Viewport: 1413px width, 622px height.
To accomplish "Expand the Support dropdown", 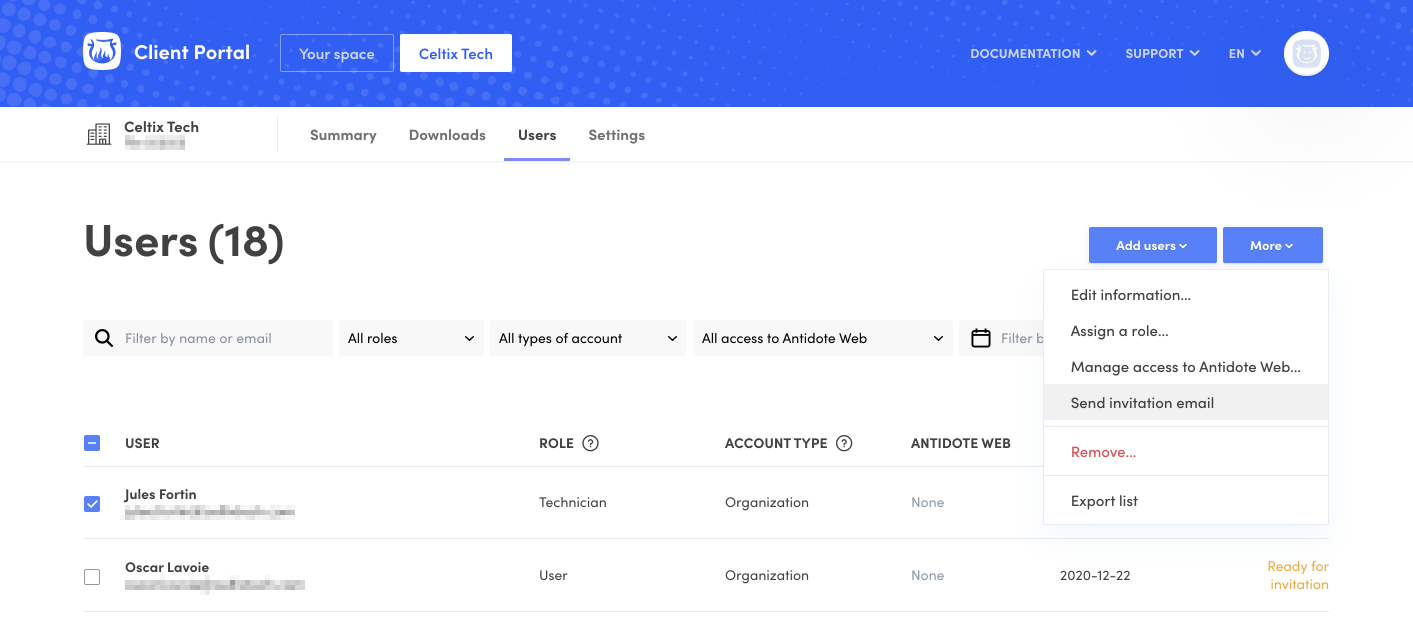I will coord(1162,54).
